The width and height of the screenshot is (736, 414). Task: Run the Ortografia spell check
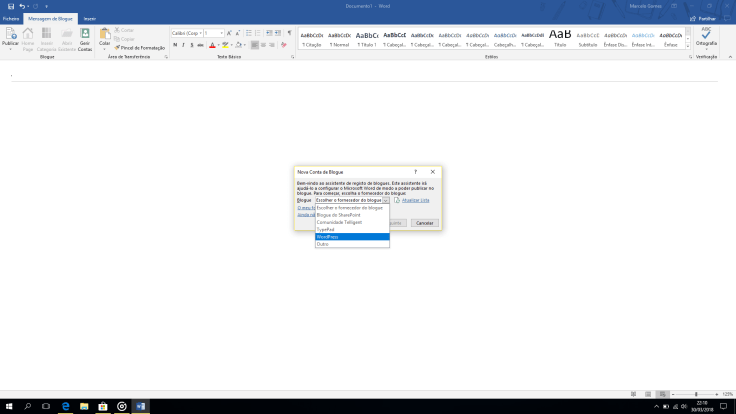(706, 38)
